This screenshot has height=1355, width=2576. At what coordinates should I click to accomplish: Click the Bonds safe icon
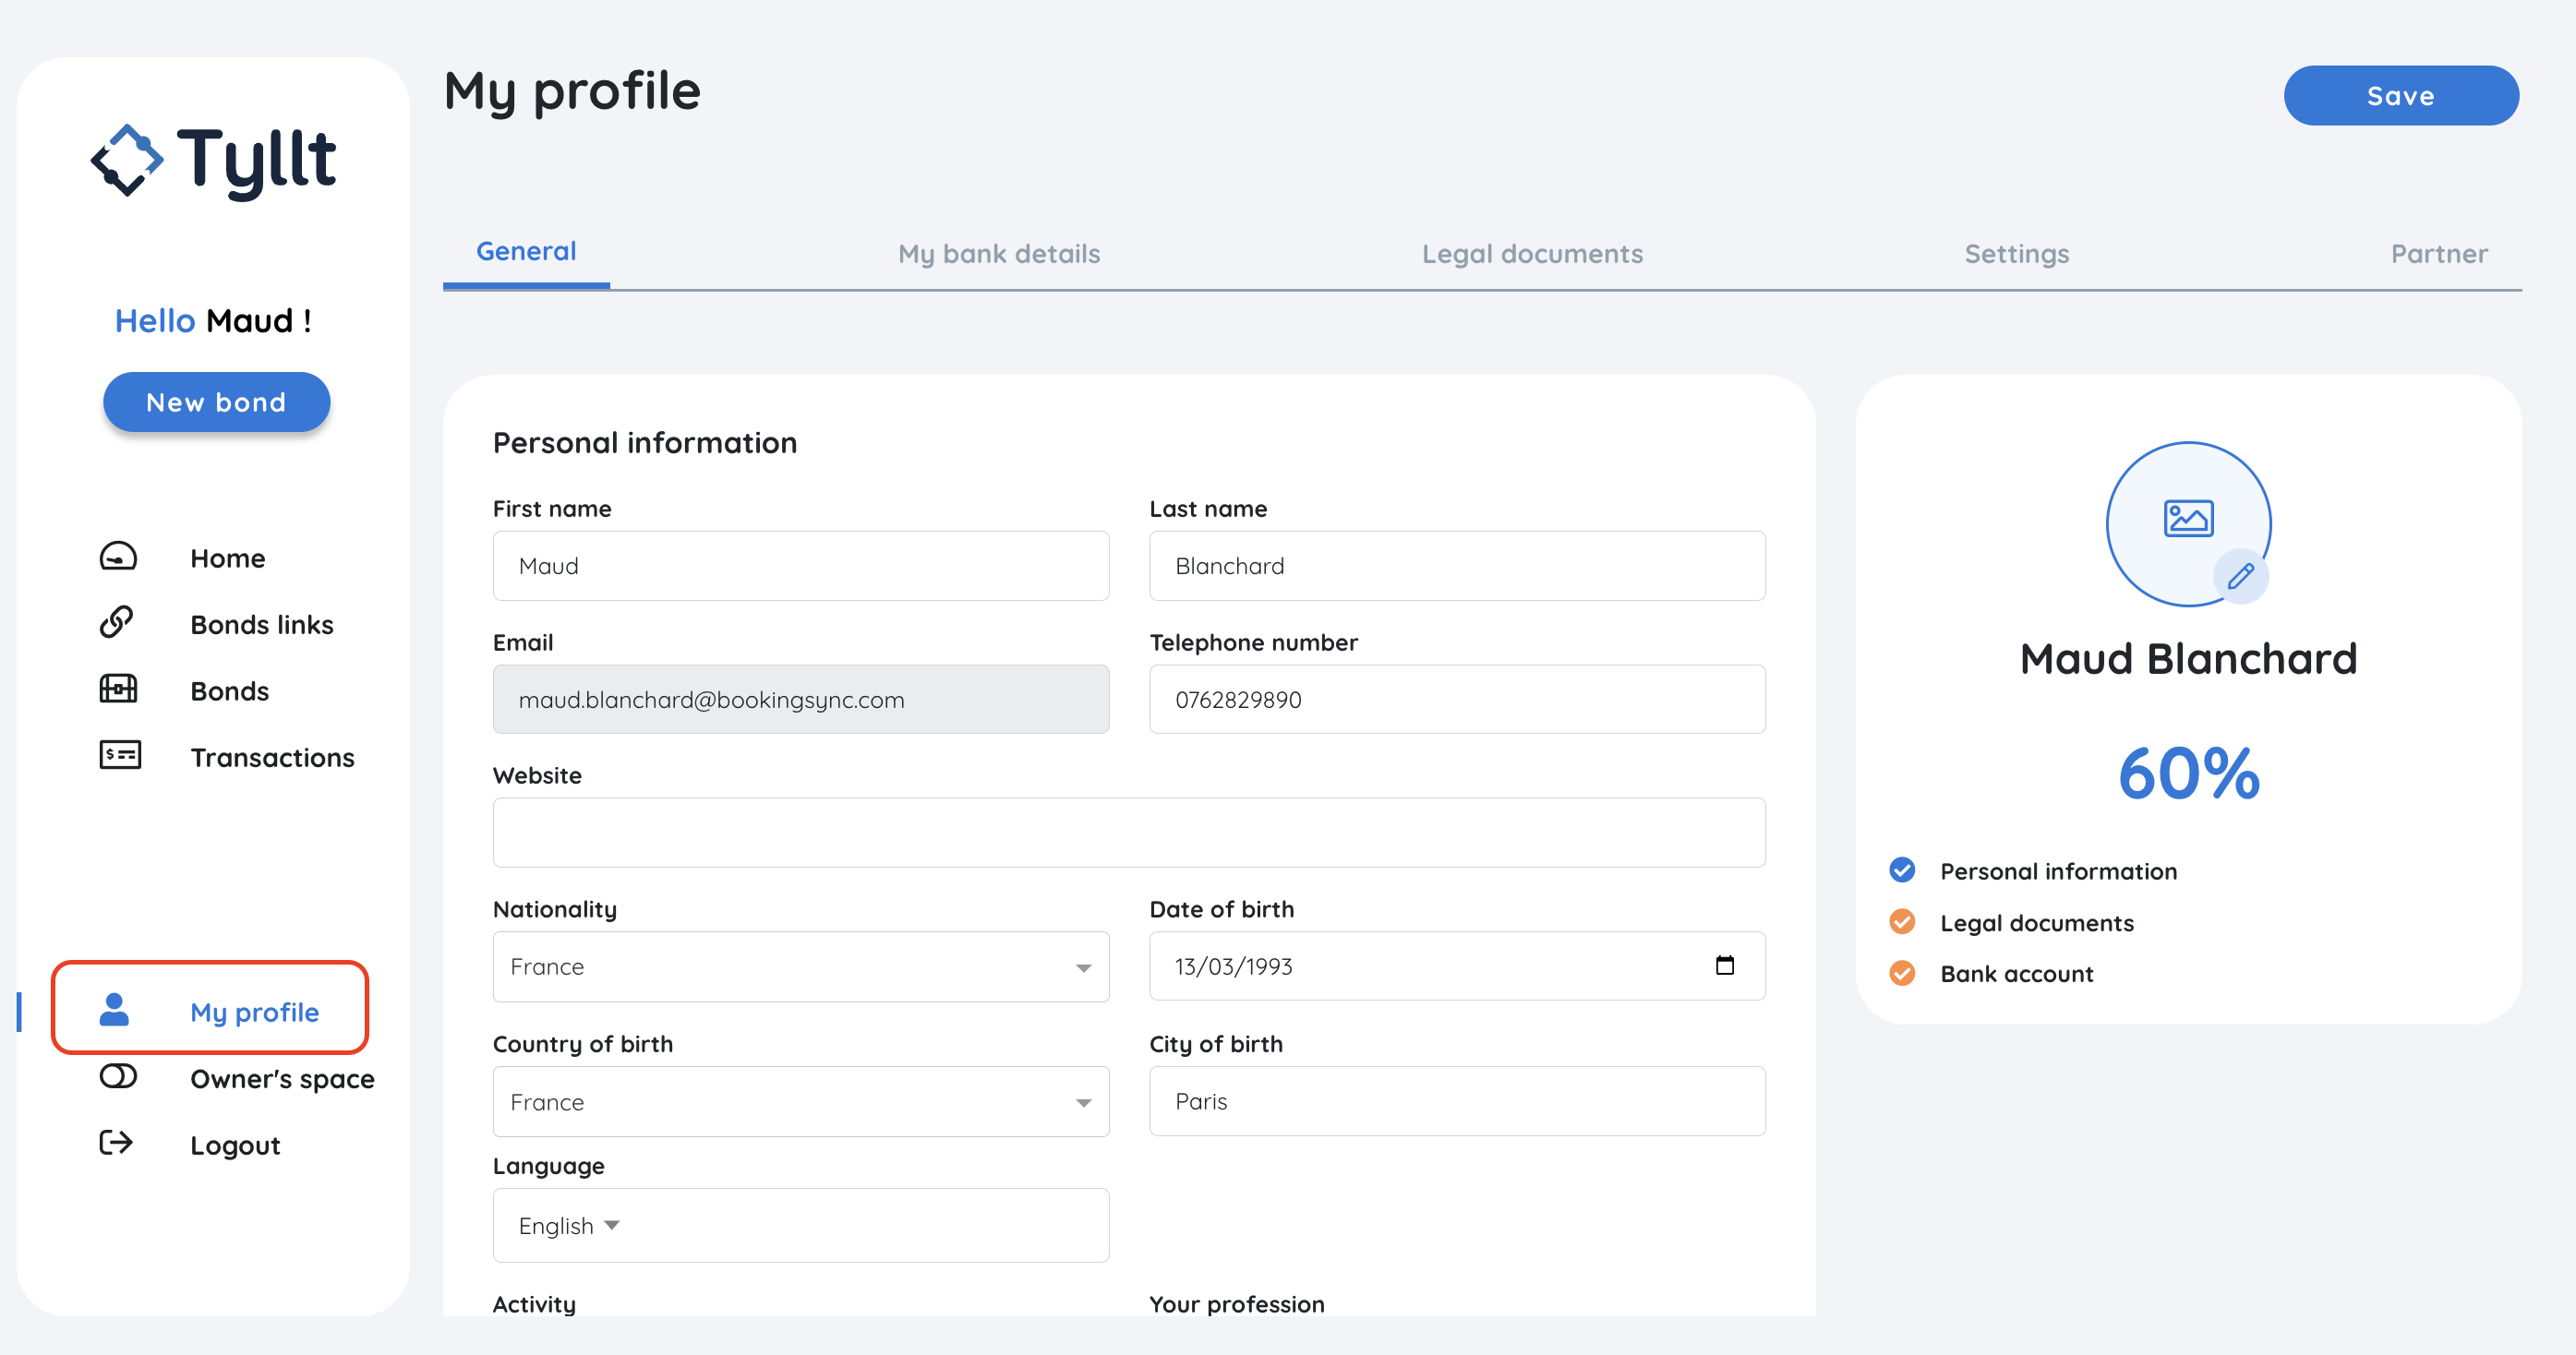[118, 690]
